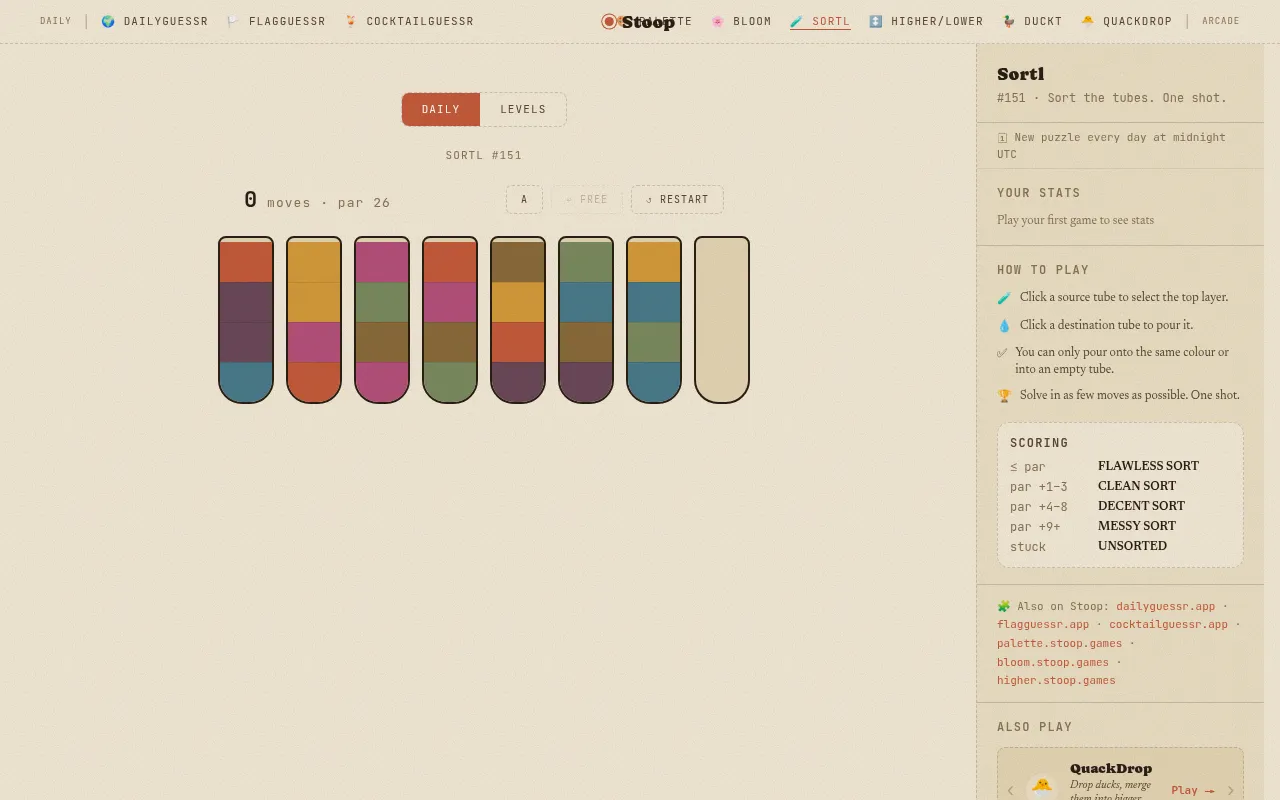Open the bloom.stoop.games link
The height and width of the screenshot is (800, 1280).
tap(1053, 662)
